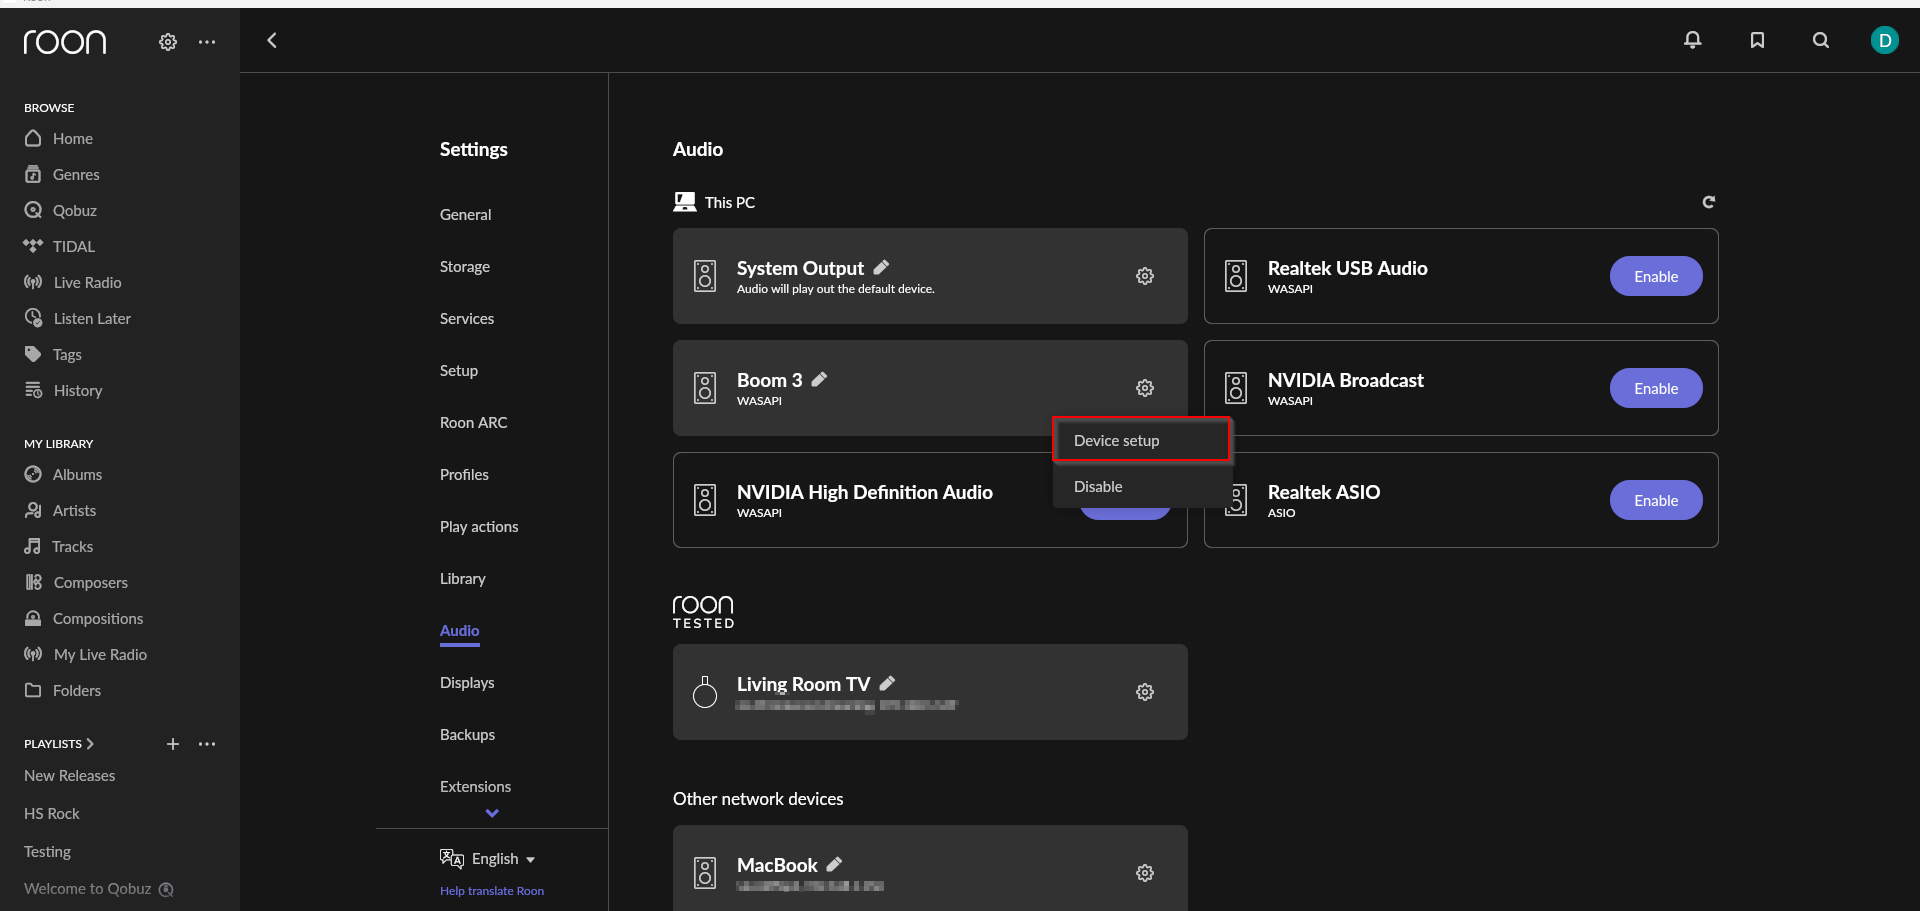Open the profile avatar D

1885,40
